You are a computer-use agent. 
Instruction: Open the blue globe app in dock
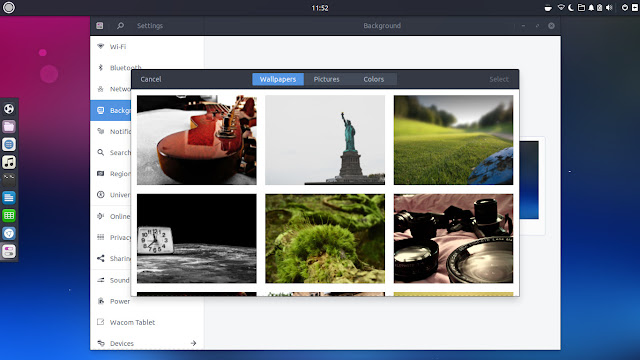point(9,144)
